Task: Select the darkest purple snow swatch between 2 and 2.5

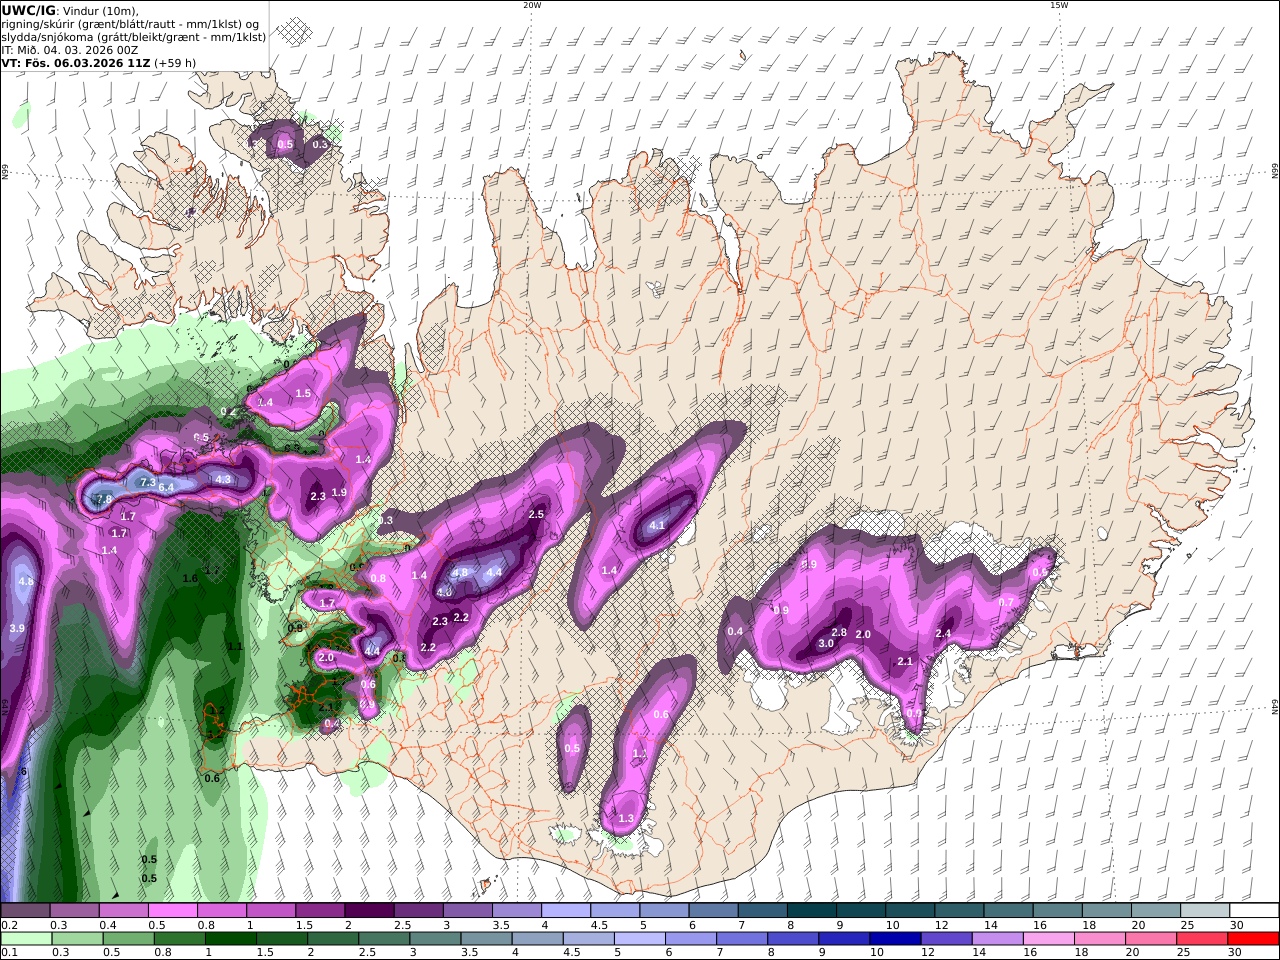Action: (x=369, y=910)
